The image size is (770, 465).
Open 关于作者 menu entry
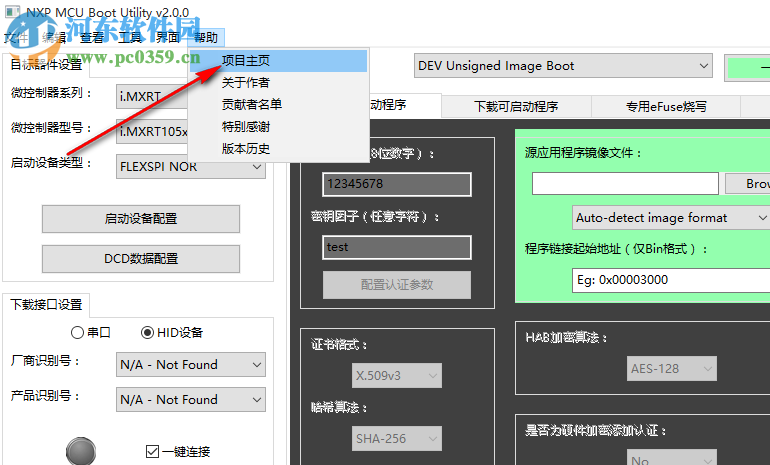[x=278, y=82]
